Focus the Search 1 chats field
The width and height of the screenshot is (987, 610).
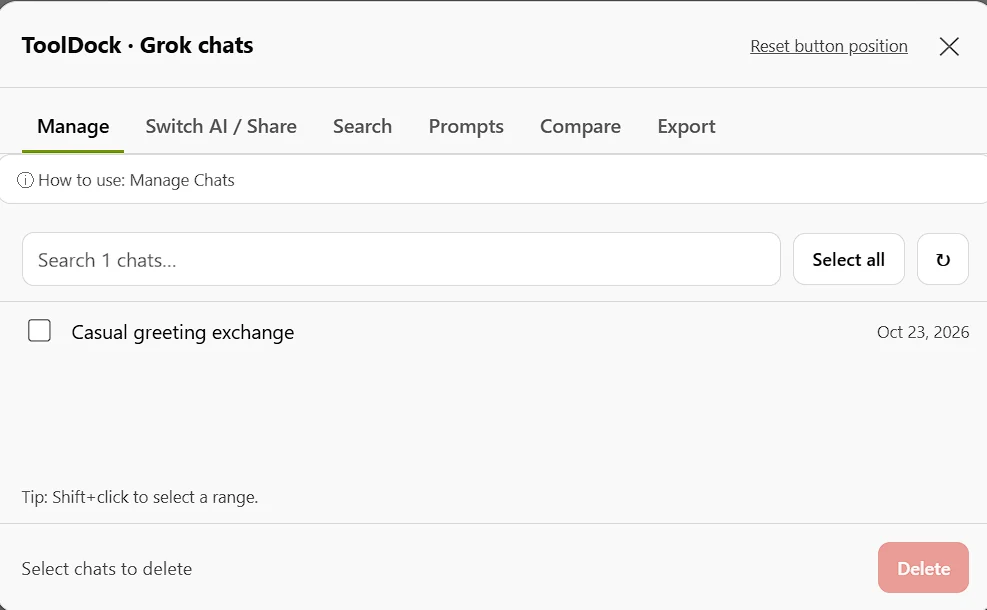(401, 259)
